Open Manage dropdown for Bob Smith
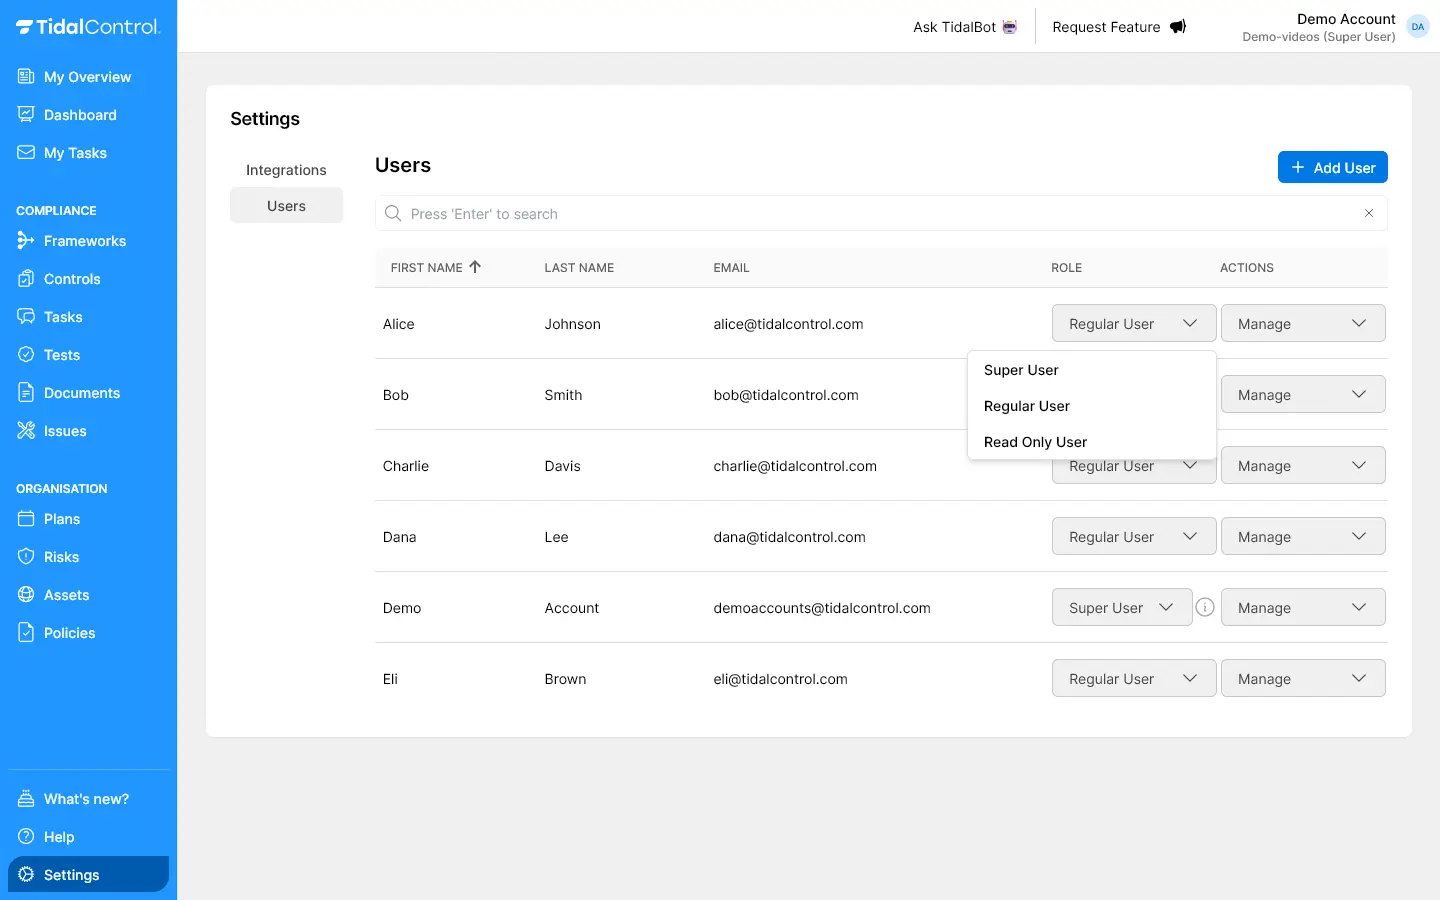Screen dimensions: 1440x900 click(x=1302, y=395)
